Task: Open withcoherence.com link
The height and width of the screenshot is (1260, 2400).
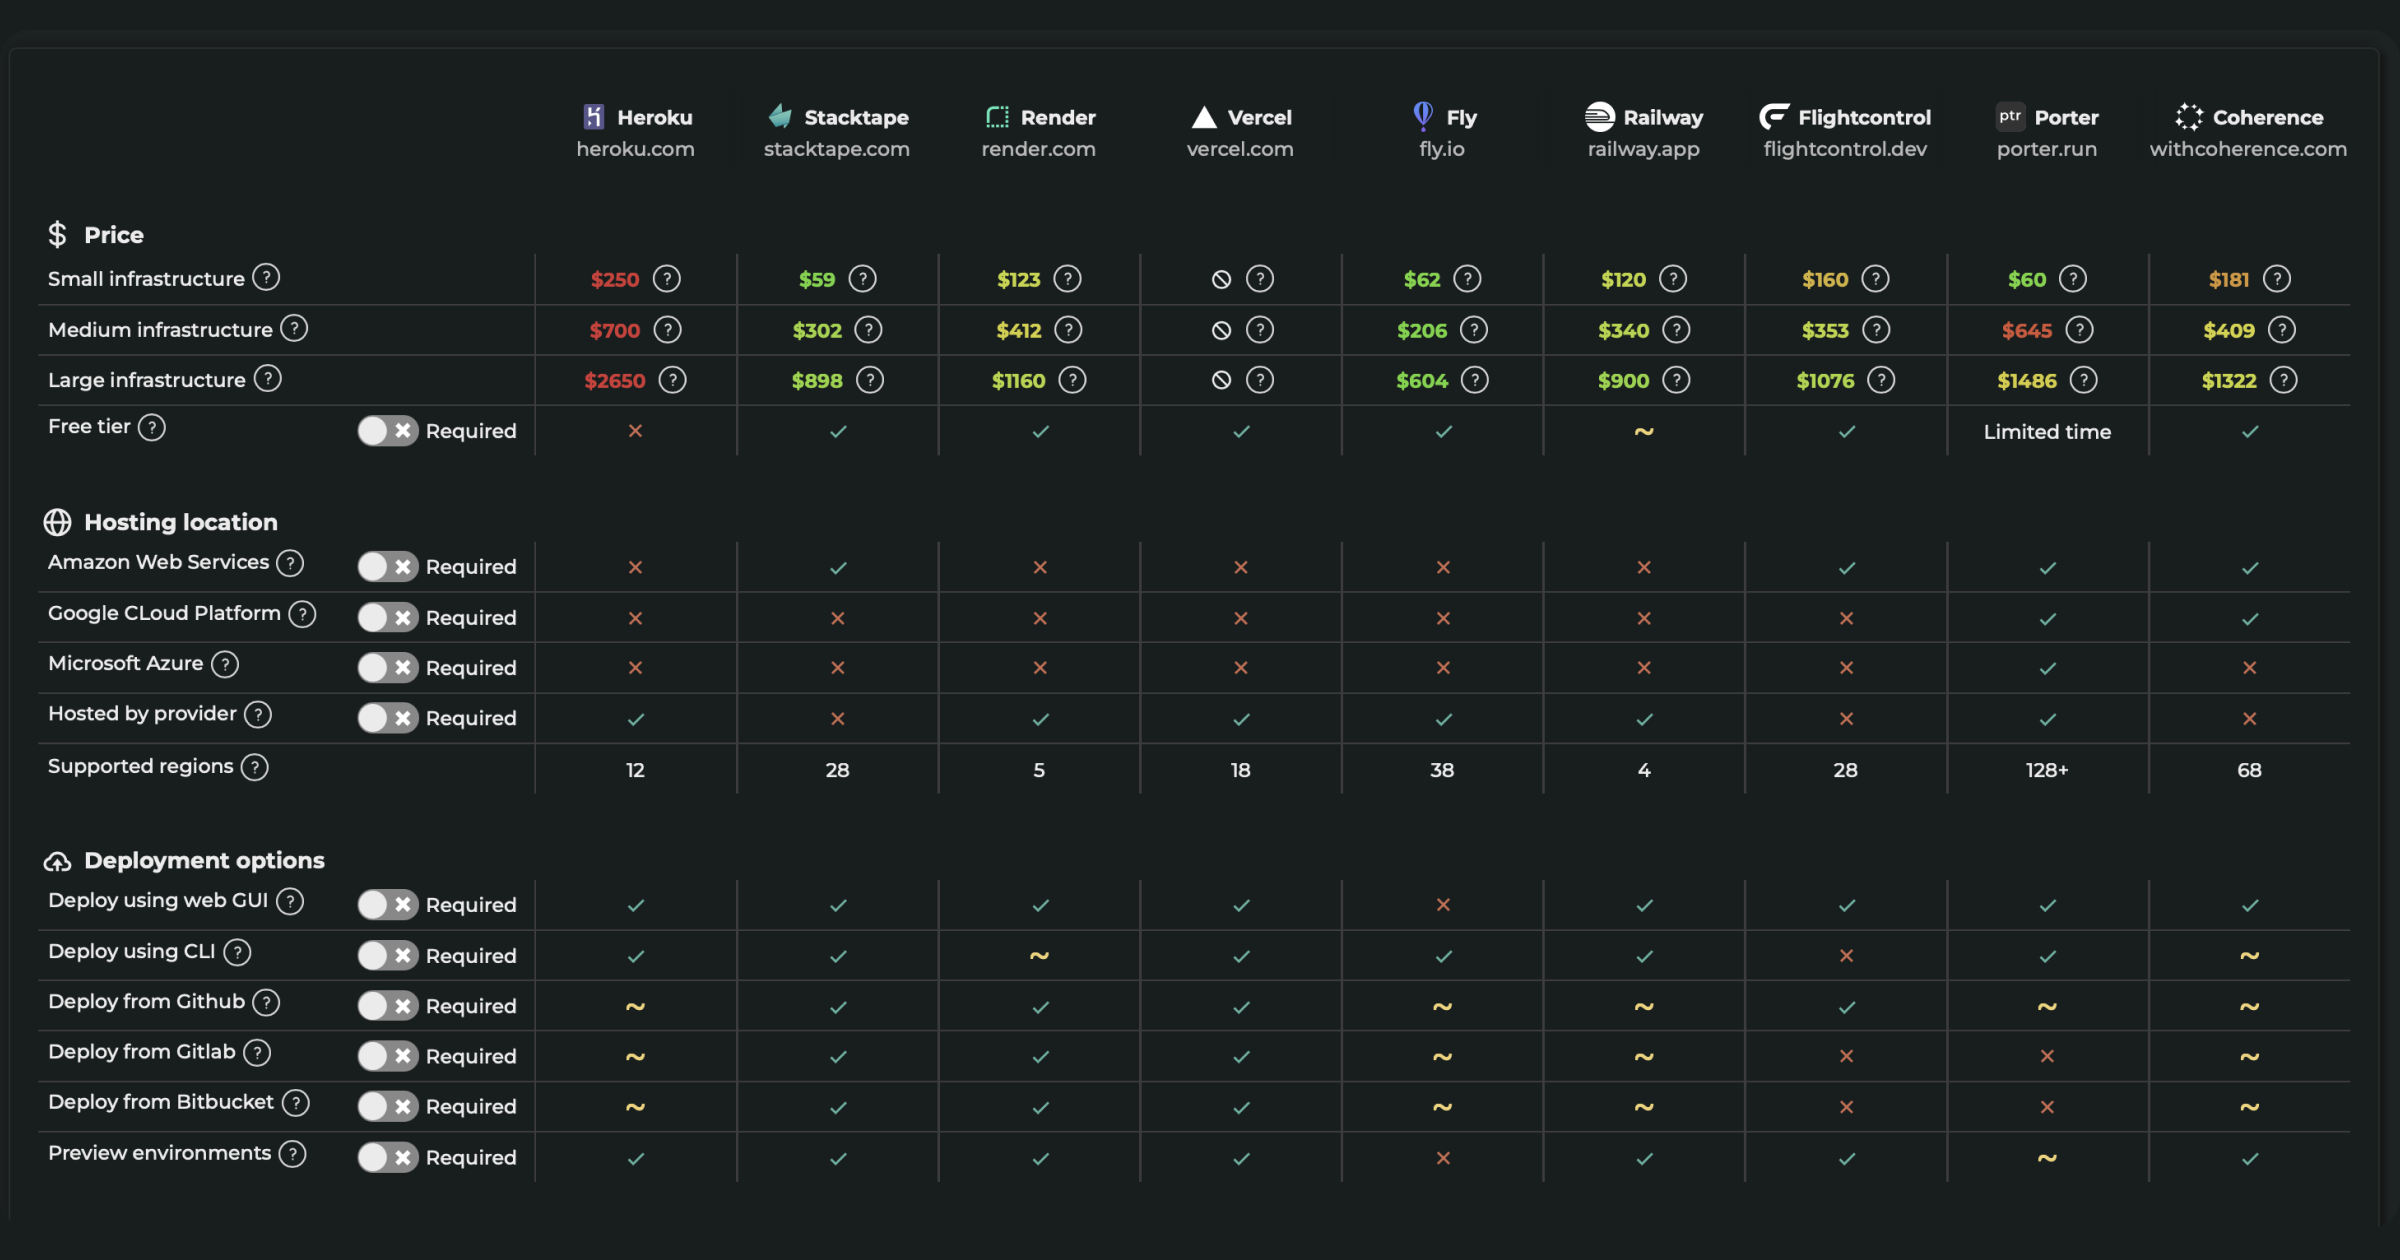Action: [x=2249, y=149]
